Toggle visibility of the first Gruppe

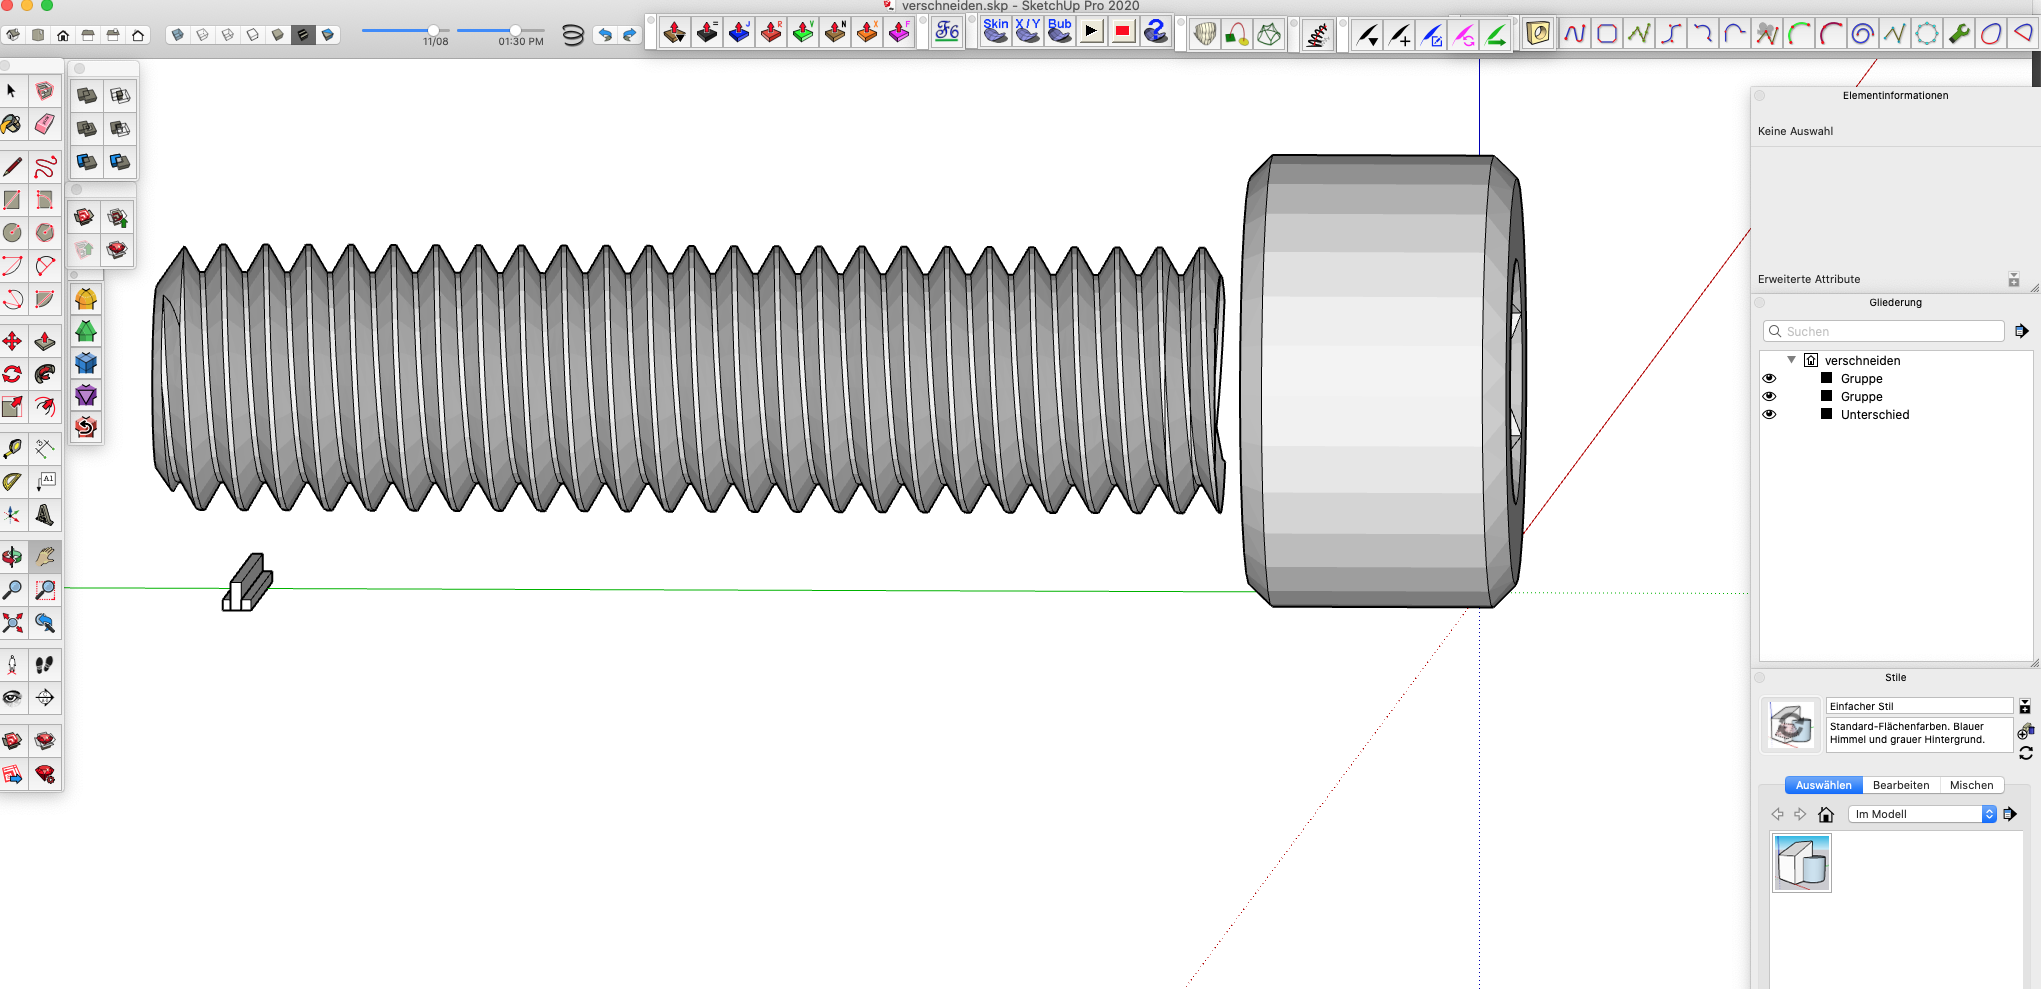point(1769,379)
